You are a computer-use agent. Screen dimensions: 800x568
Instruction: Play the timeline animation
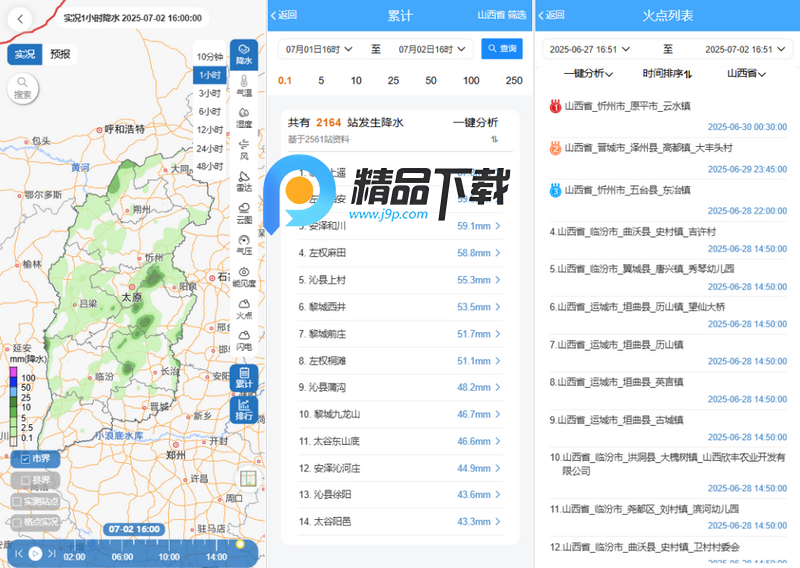tap(35, 553)
